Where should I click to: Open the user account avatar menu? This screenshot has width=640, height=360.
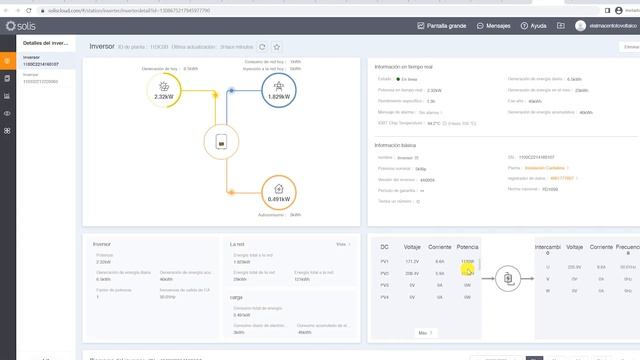click(580, 26)
